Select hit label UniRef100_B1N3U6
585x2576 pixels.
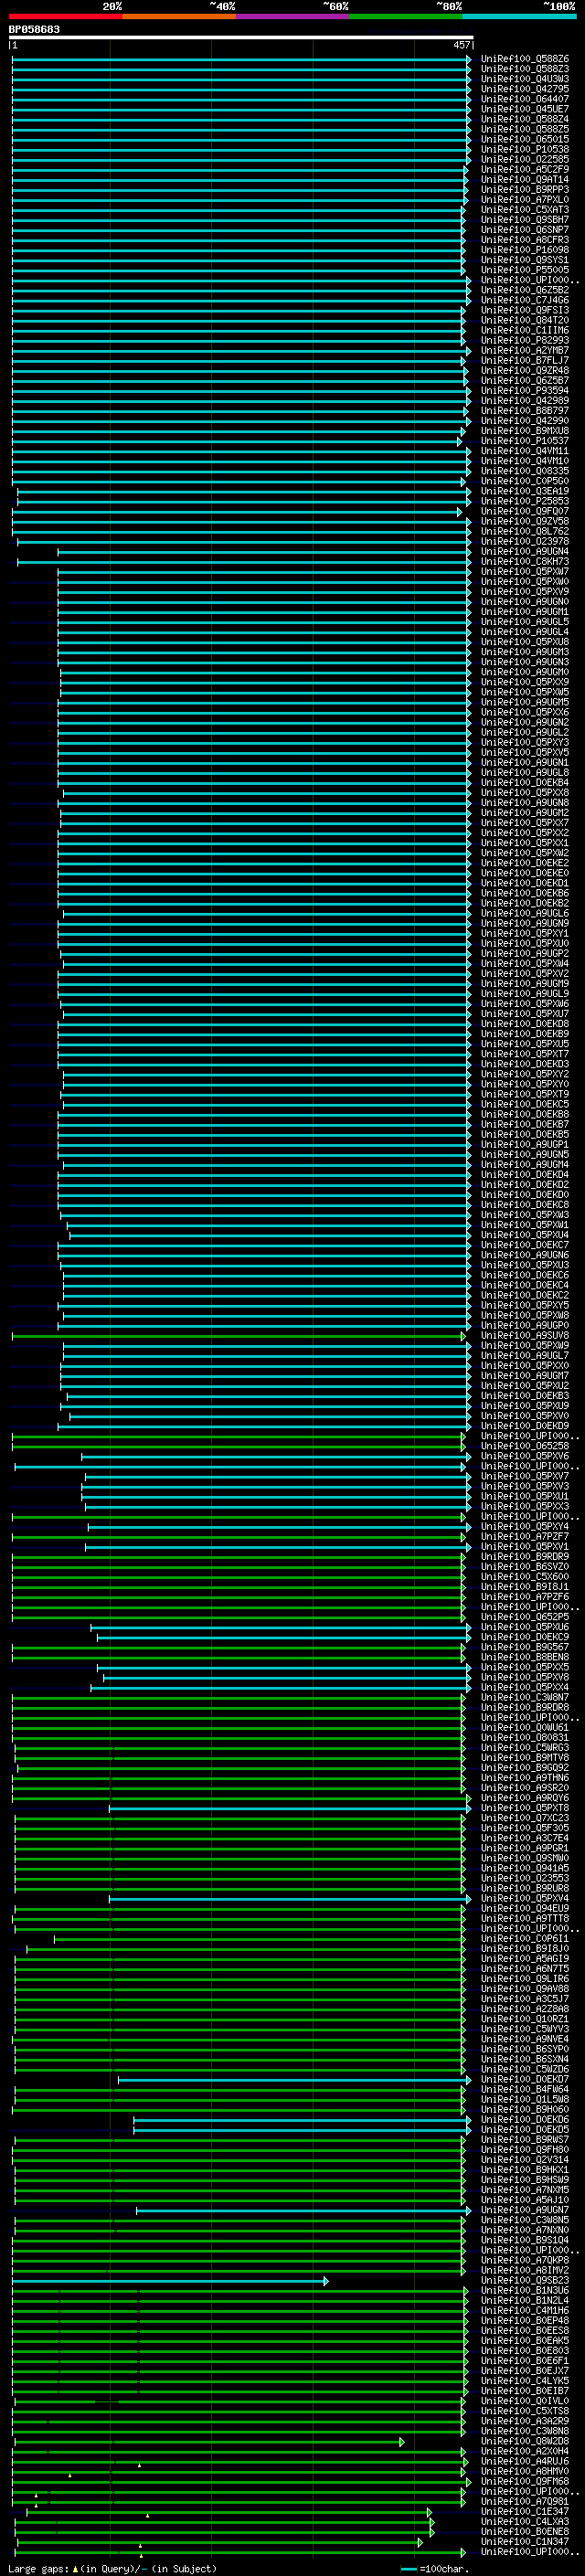click(525, 2290)
